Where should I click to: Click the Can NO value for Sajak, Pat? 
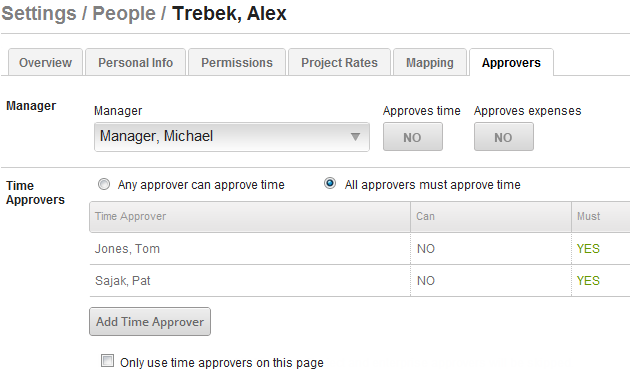426,281
